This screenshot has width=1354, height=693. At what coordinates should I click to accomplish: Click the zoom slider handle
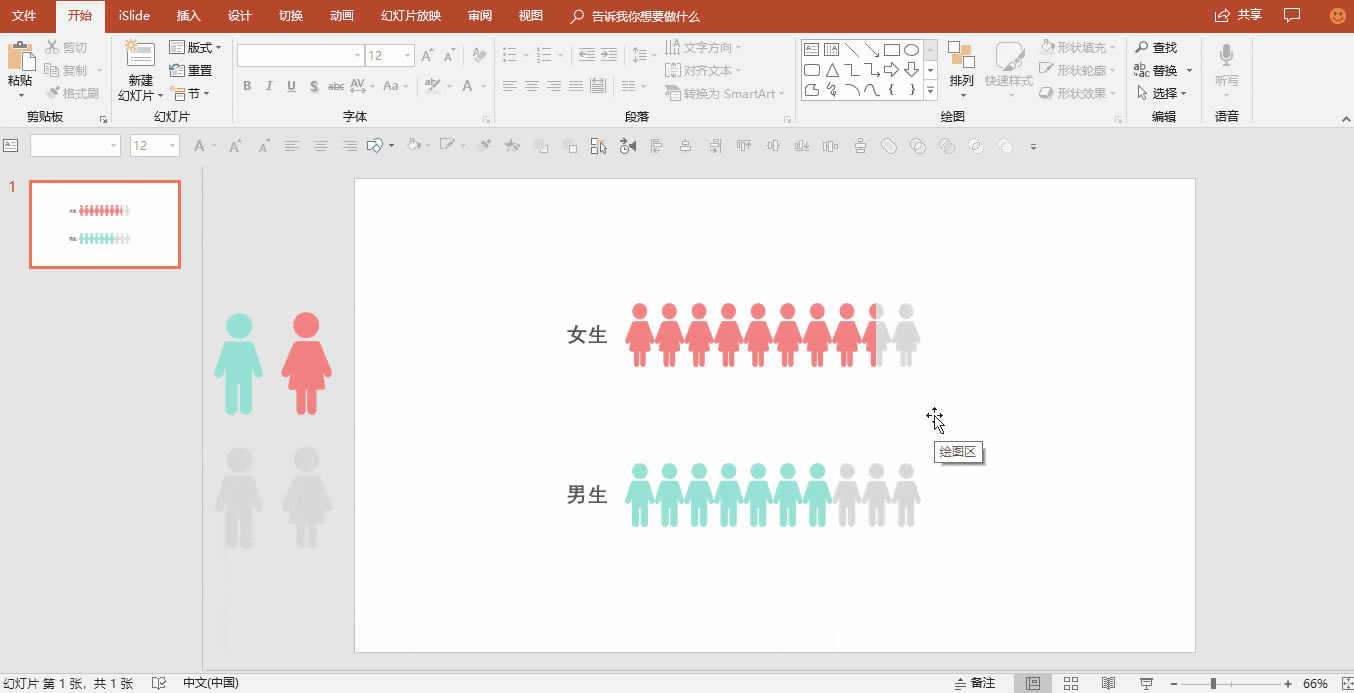[x=1213, y=683]
